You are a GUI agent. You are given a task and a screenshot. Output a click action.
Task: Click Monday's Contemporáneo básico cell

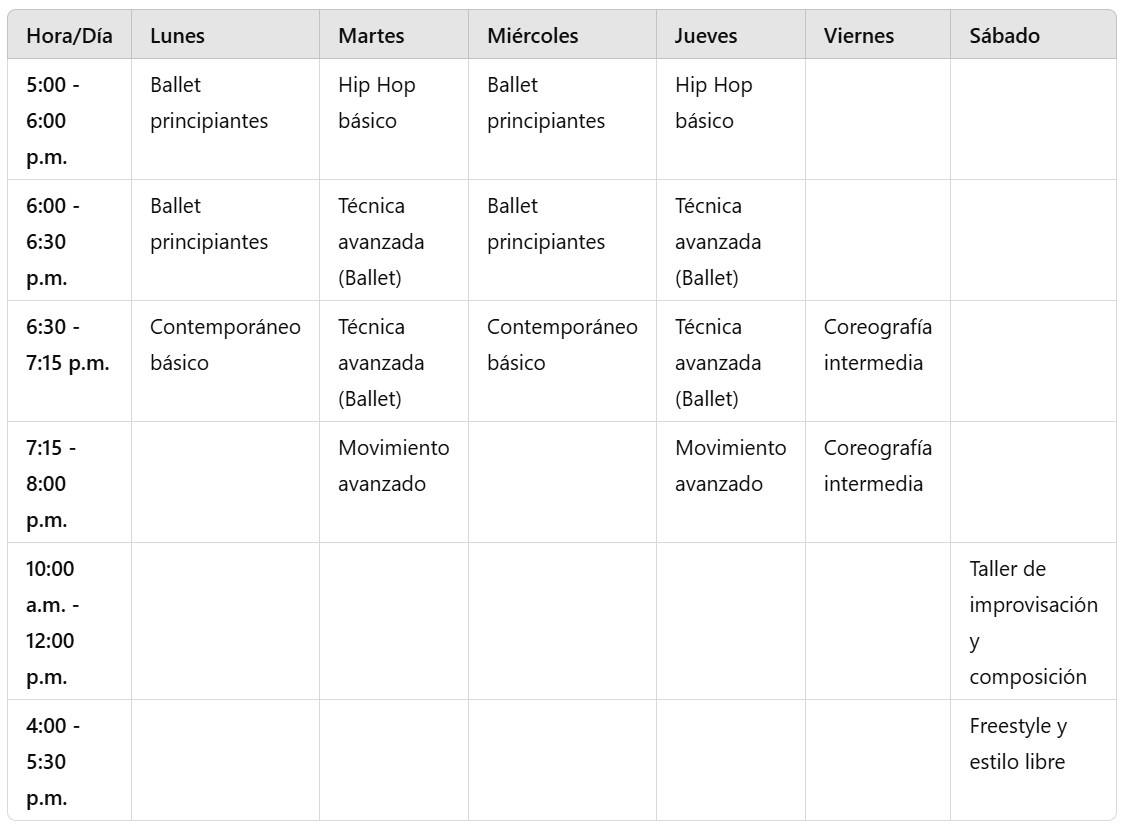pos(225,362)
